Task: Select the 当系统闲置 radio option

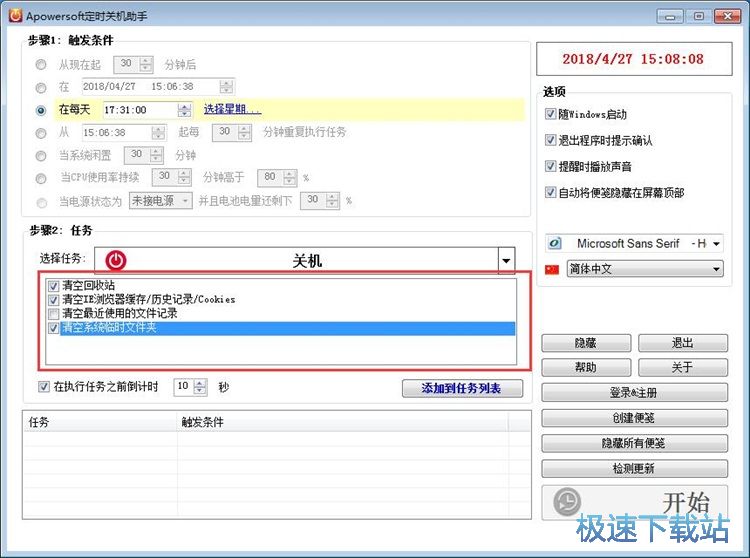Action: click(41, 156)
